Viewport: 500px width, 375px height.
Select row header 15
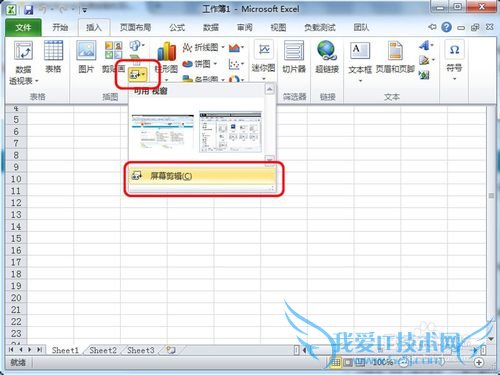pos(16,239)
